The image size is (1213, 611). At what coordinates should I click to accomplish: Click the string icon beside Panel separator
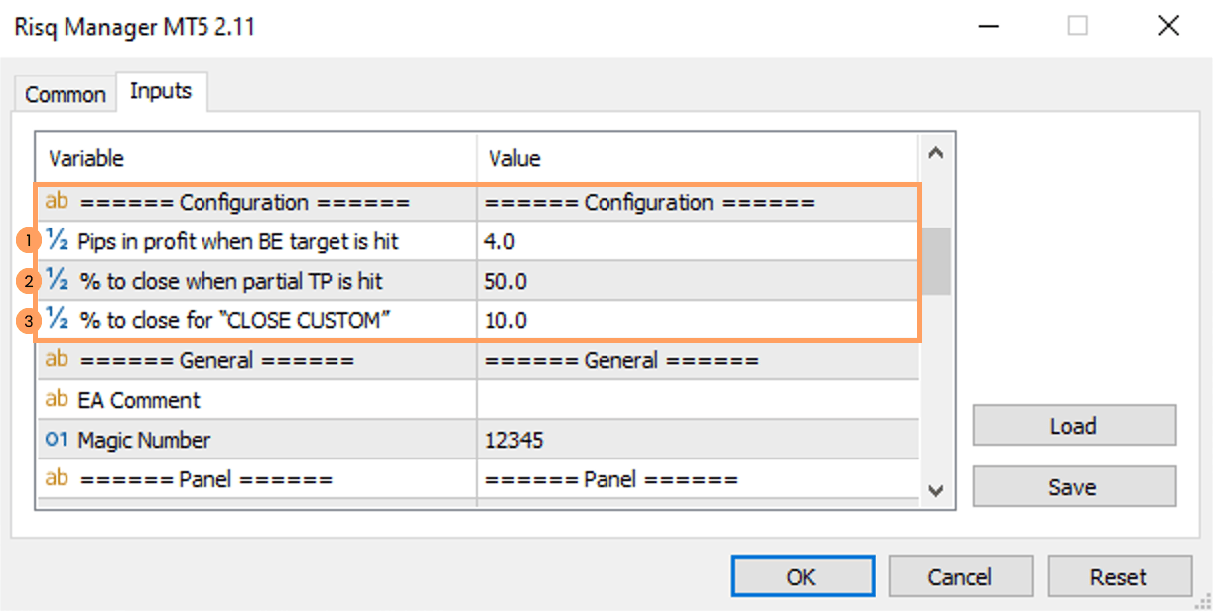click(x=57, y=479)
